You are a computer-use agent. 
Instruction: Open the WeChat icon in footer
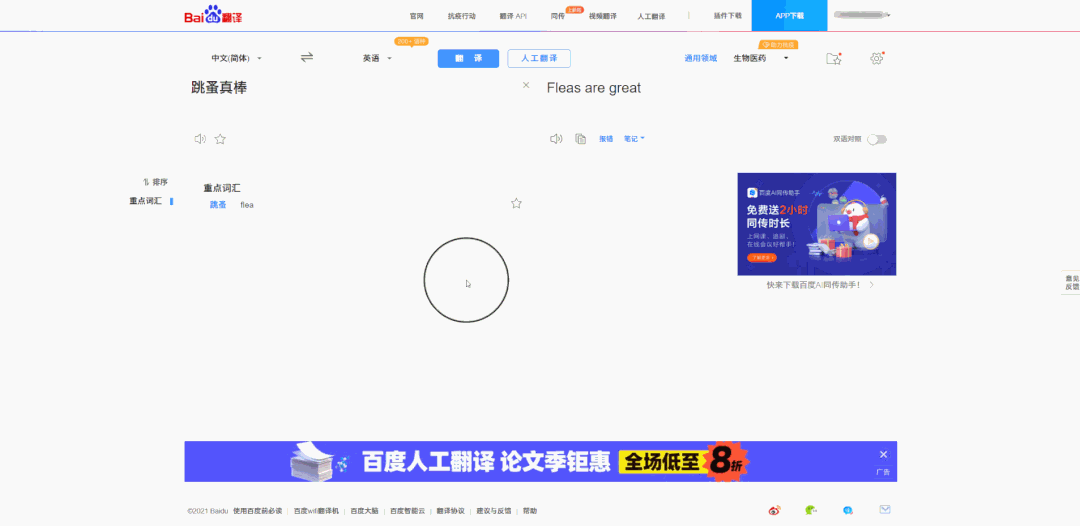(x=811, y=510)
